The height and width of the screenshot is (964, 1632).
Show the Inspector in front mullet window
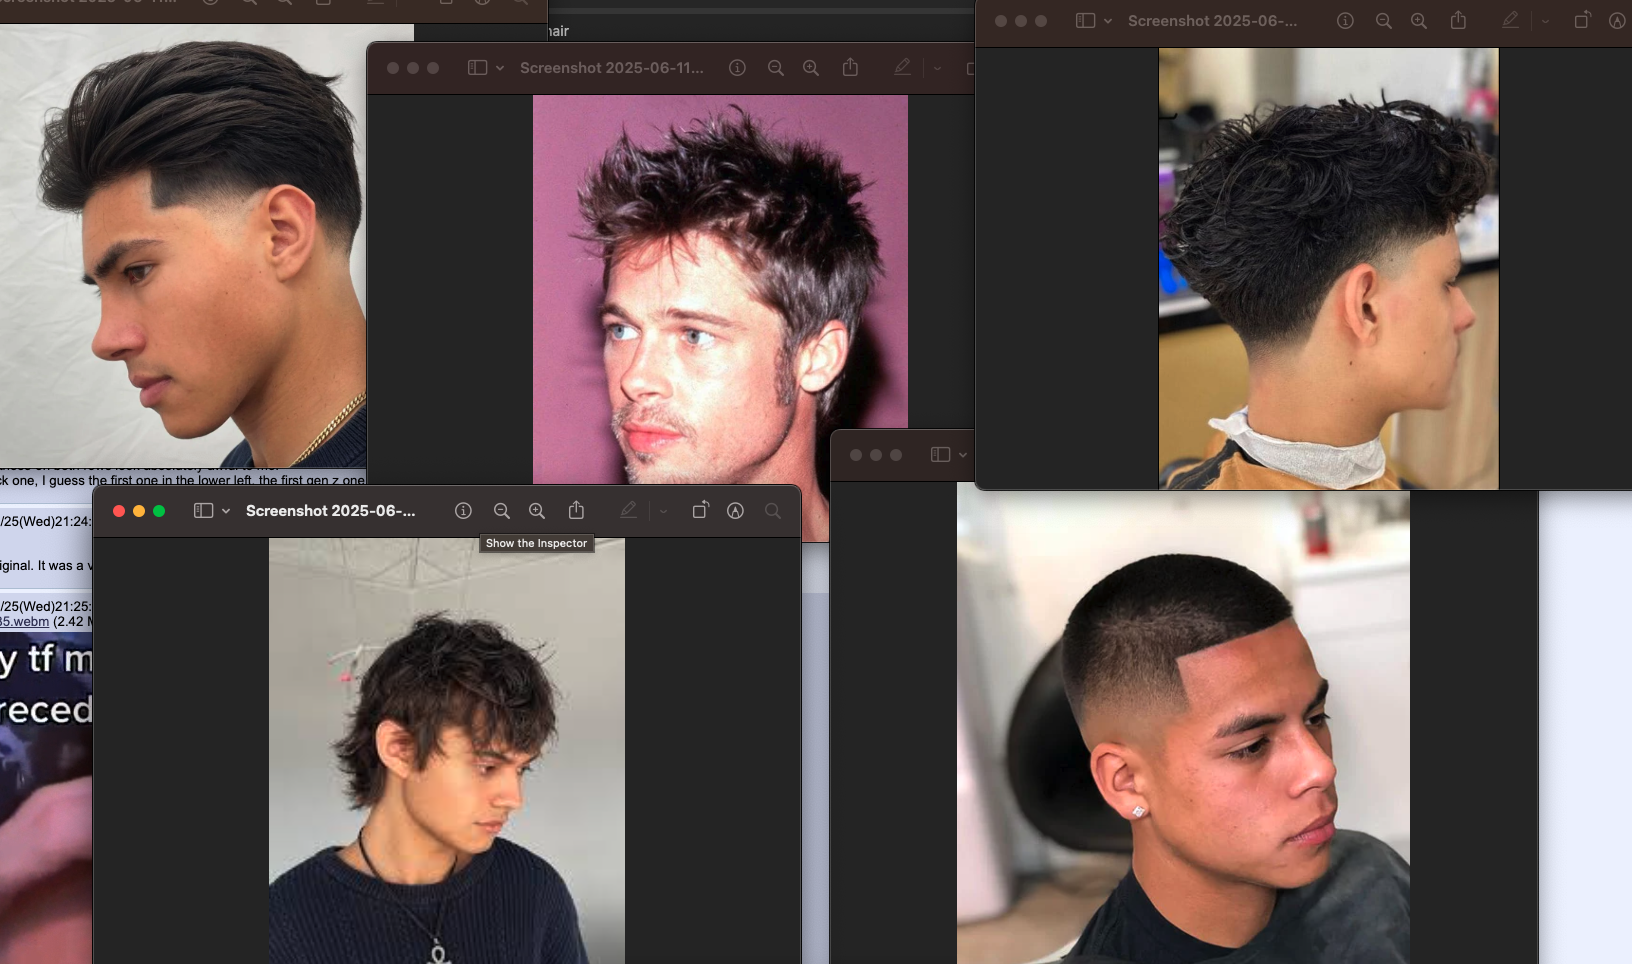pos(463,511)
